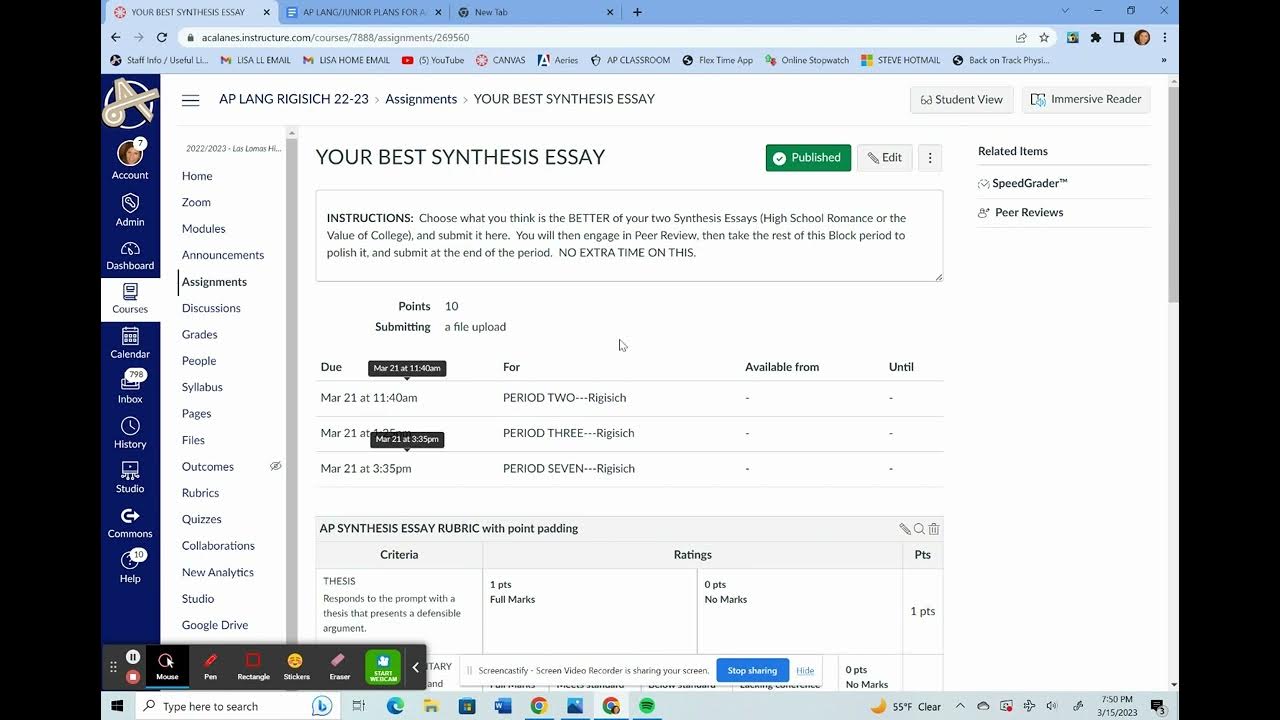Select the Rectangle tool in Screencastify

(x=253, y=666)
